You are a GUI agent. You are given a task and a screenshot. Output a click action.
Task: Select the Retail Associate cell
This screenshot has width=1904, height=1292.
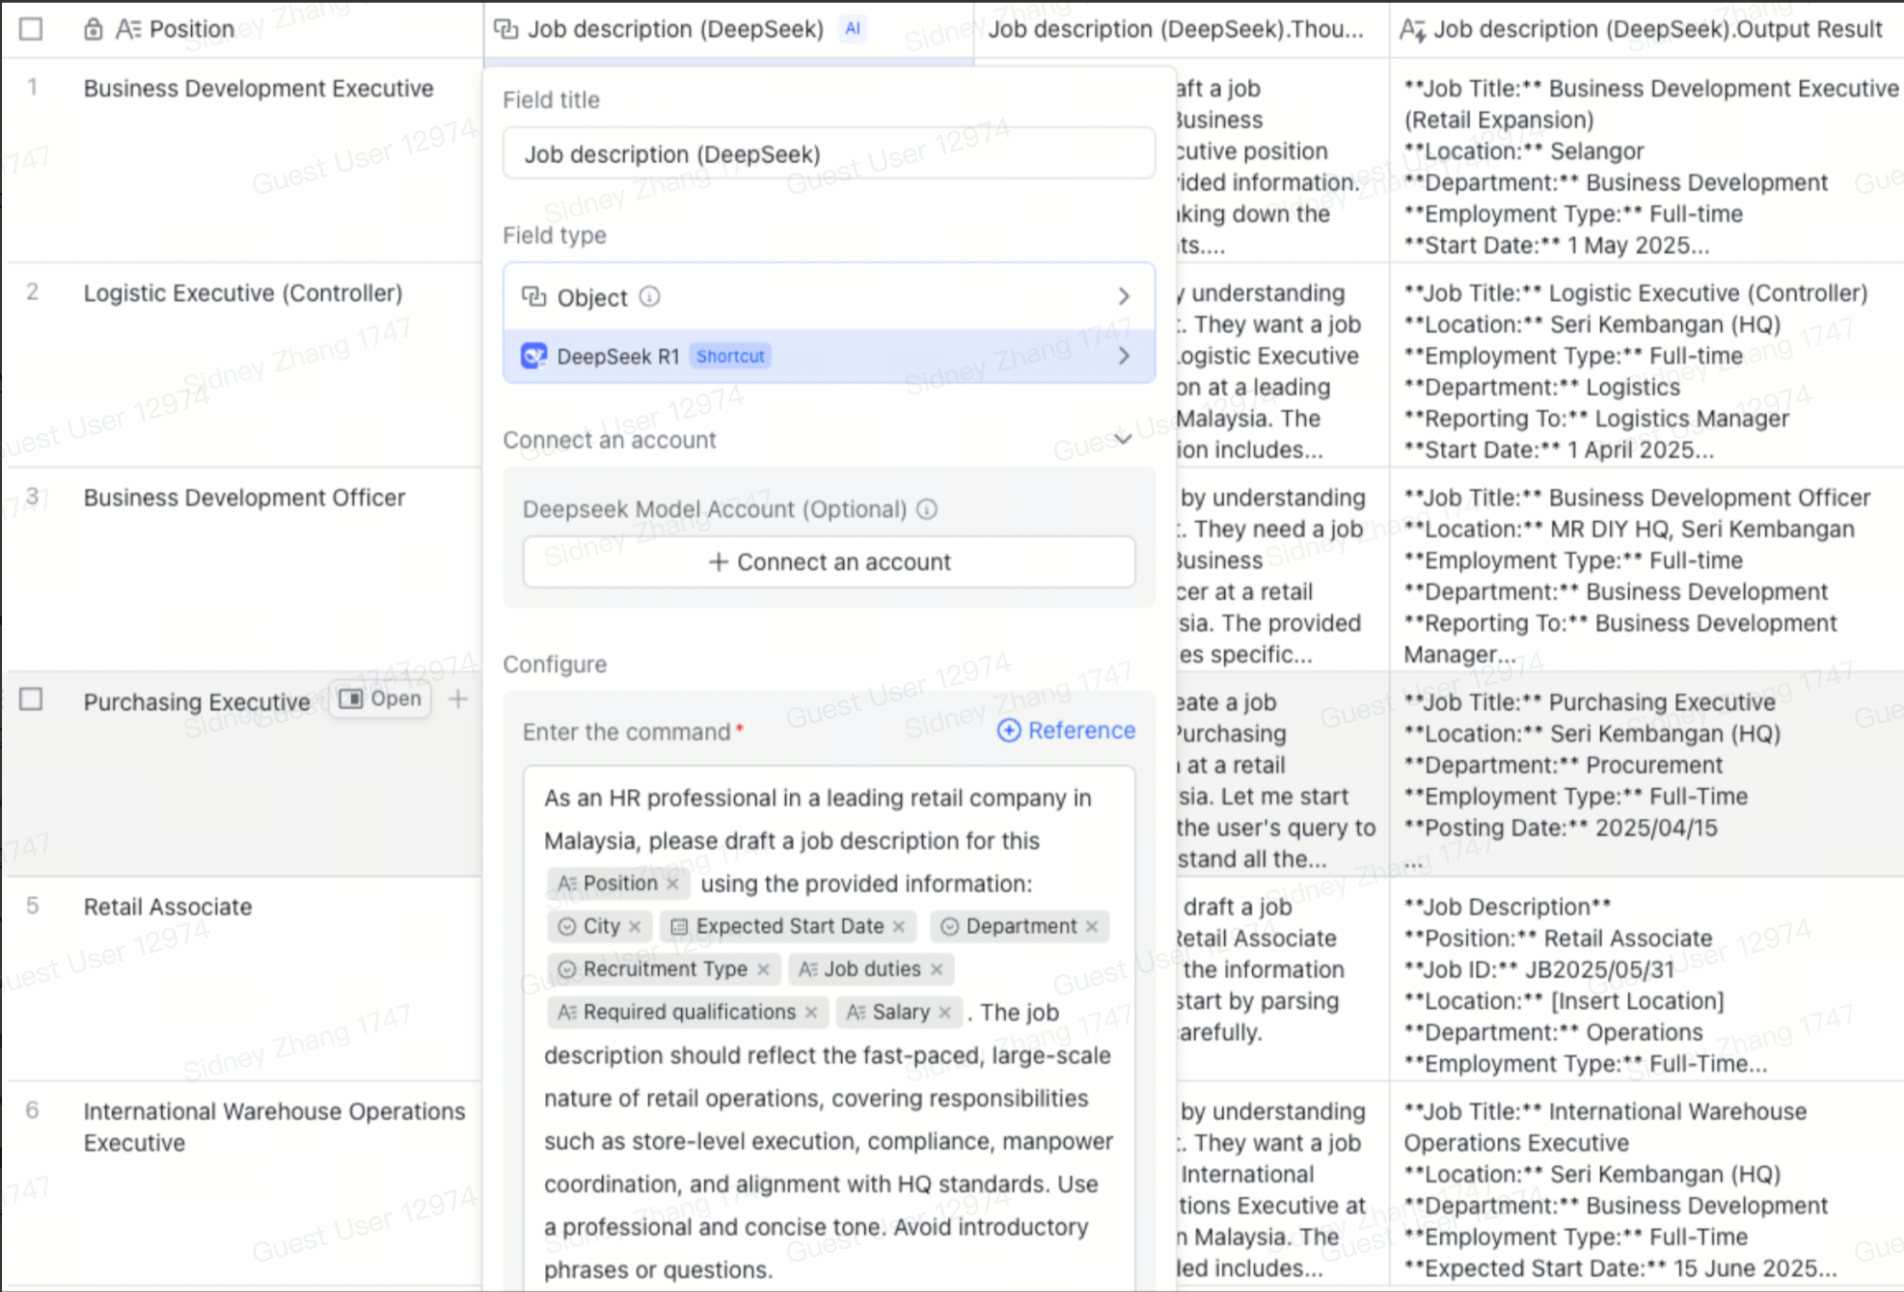(258, 979)
